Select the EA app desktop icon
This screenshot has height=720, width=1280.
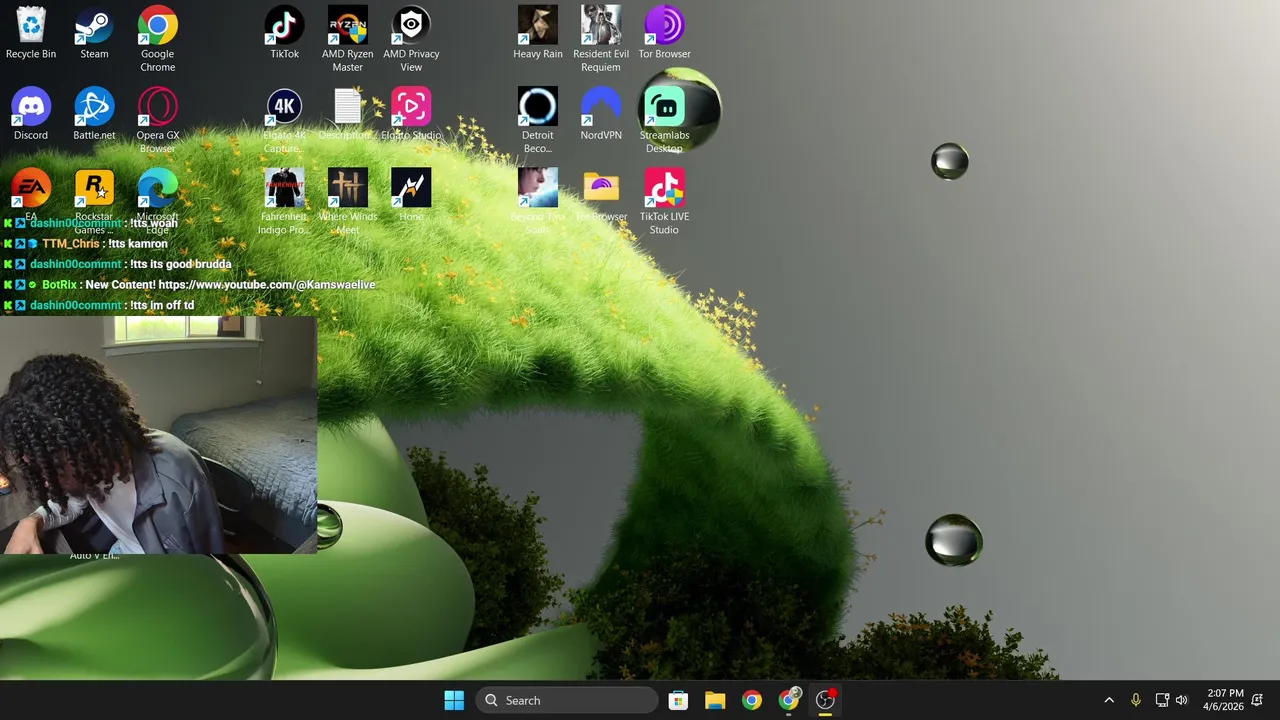[x=31, y=193]
